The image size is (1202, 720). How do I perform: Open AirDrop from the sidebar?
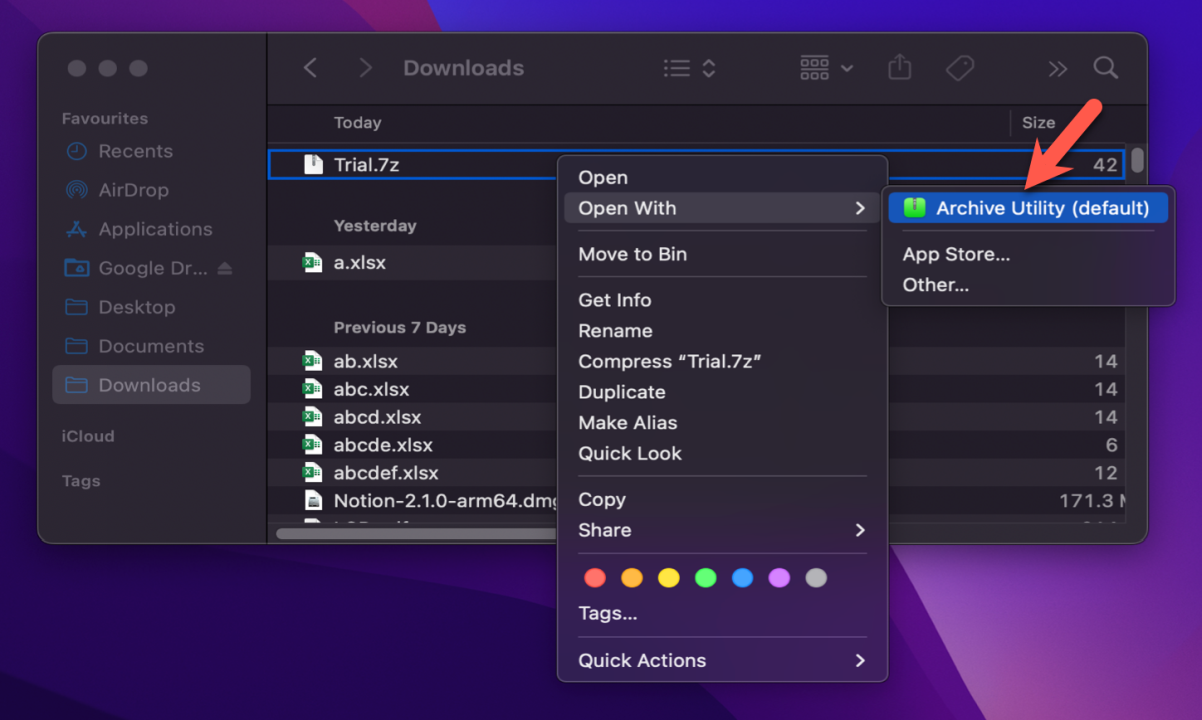tap(133, 190)
